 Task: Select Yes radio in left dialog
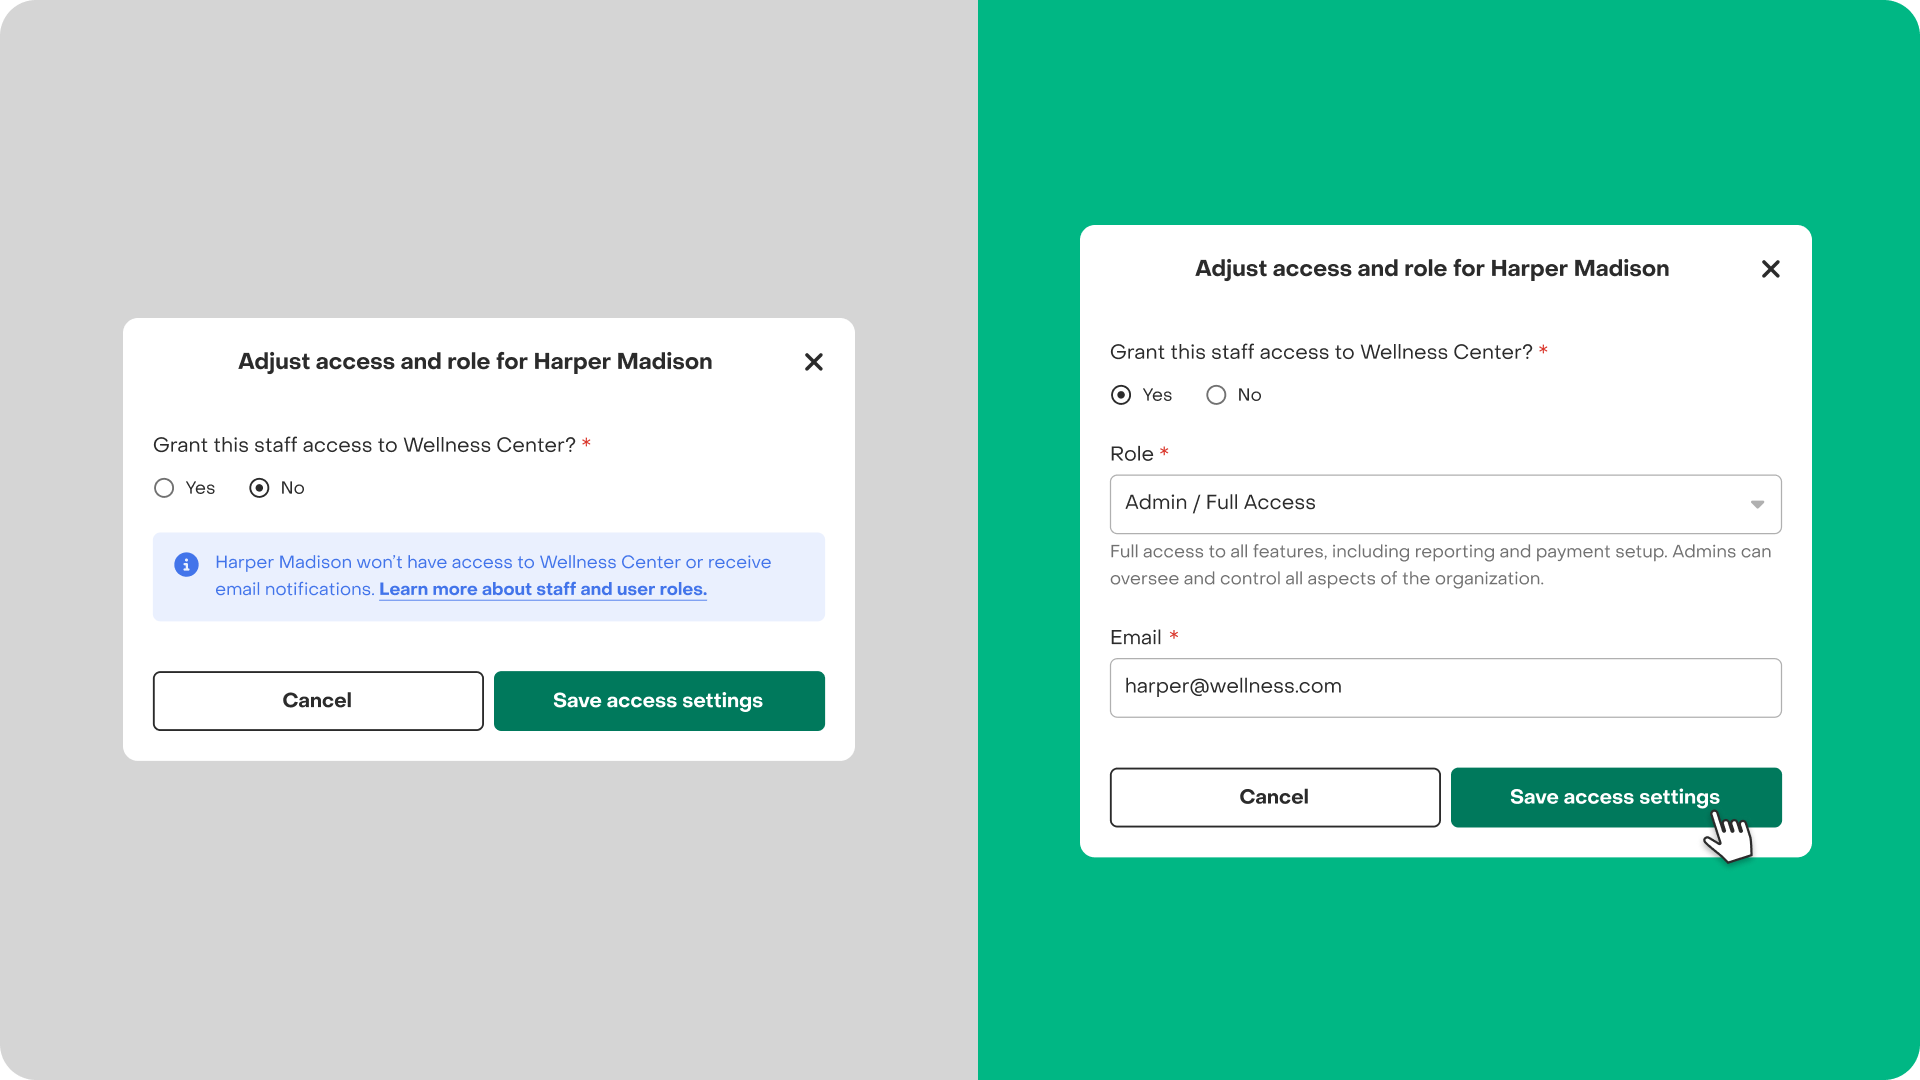point(164,488)
